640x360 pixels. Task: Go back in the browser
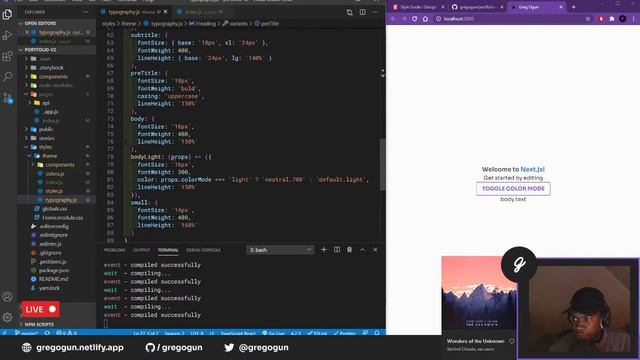393,19
